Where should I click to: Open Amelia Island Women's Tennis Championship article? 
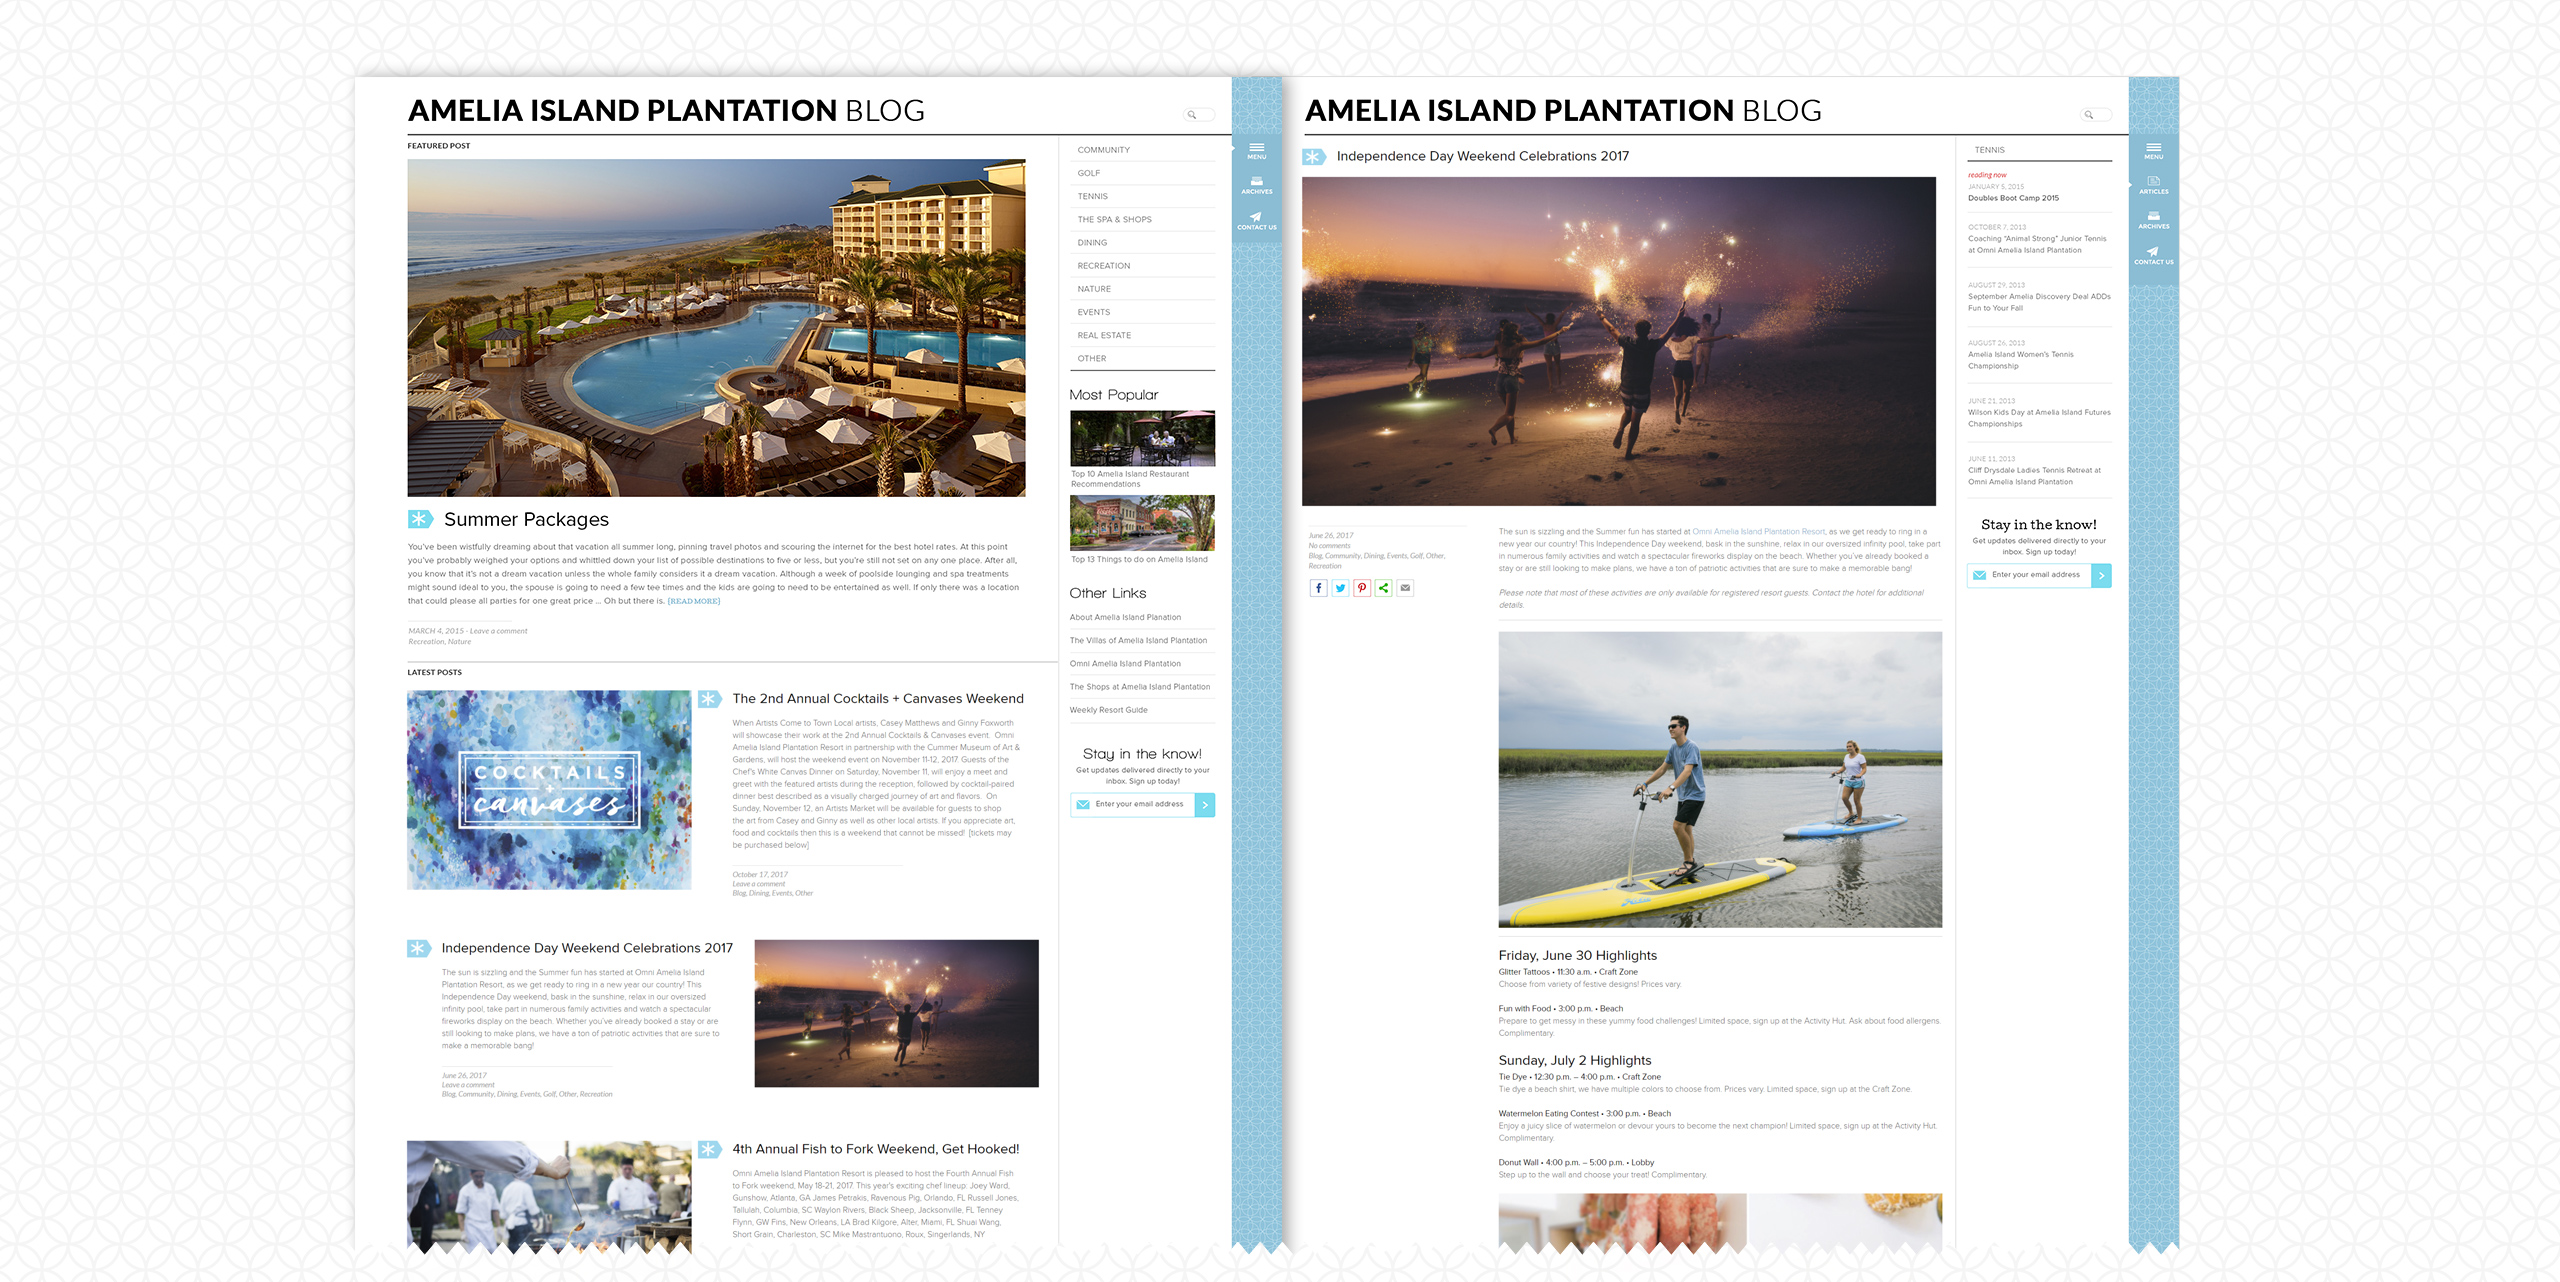[2020, 360]
